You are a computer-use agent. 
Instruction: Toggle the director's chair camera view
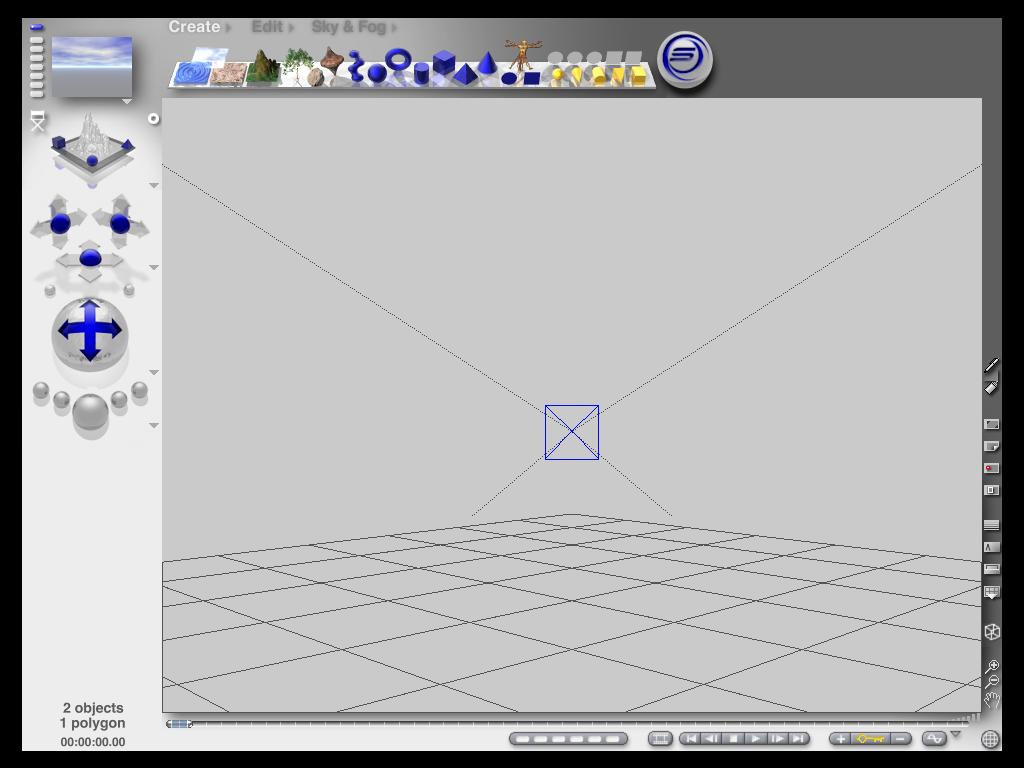(38, 121)
